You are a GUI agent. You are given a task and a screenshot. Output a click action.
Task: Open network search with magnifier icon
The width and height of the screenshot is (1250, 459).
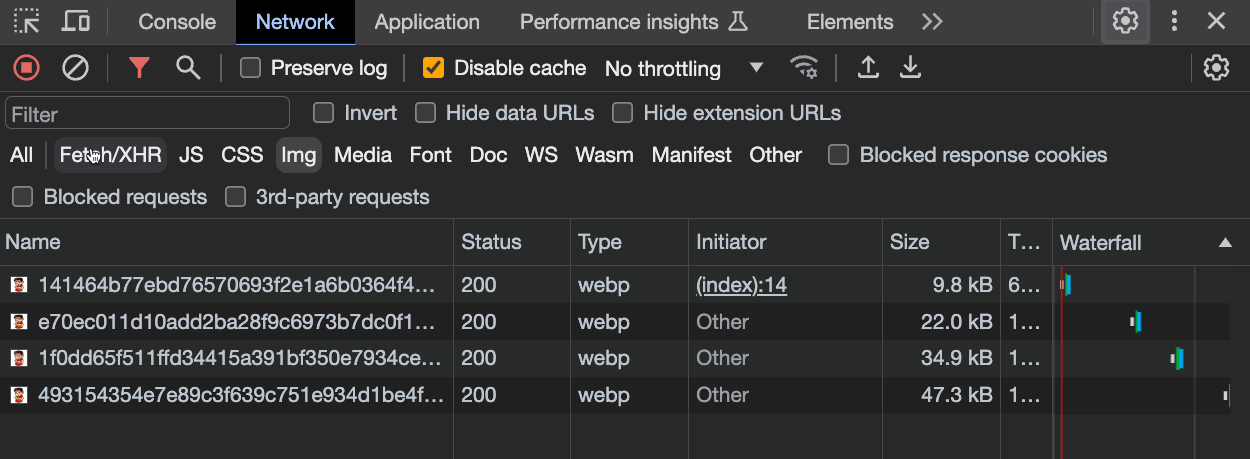click(188, 68)
